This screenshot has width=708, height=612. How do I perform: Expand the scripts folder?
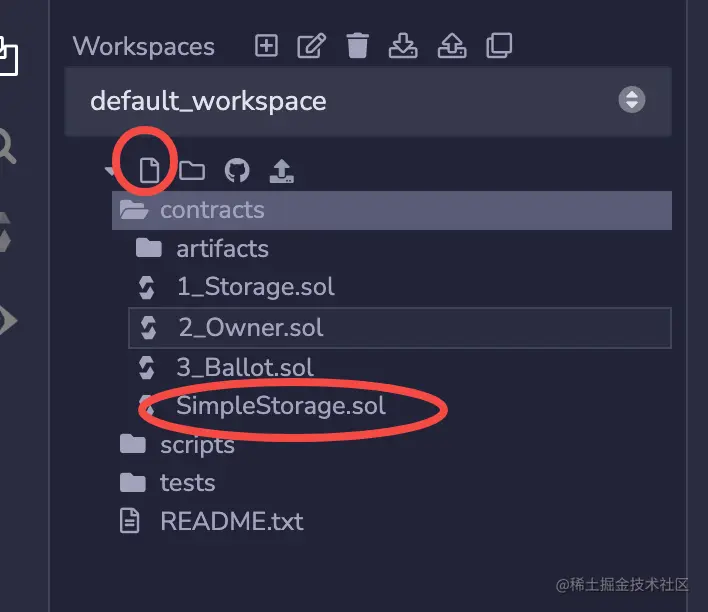click(x=197, y=445)
